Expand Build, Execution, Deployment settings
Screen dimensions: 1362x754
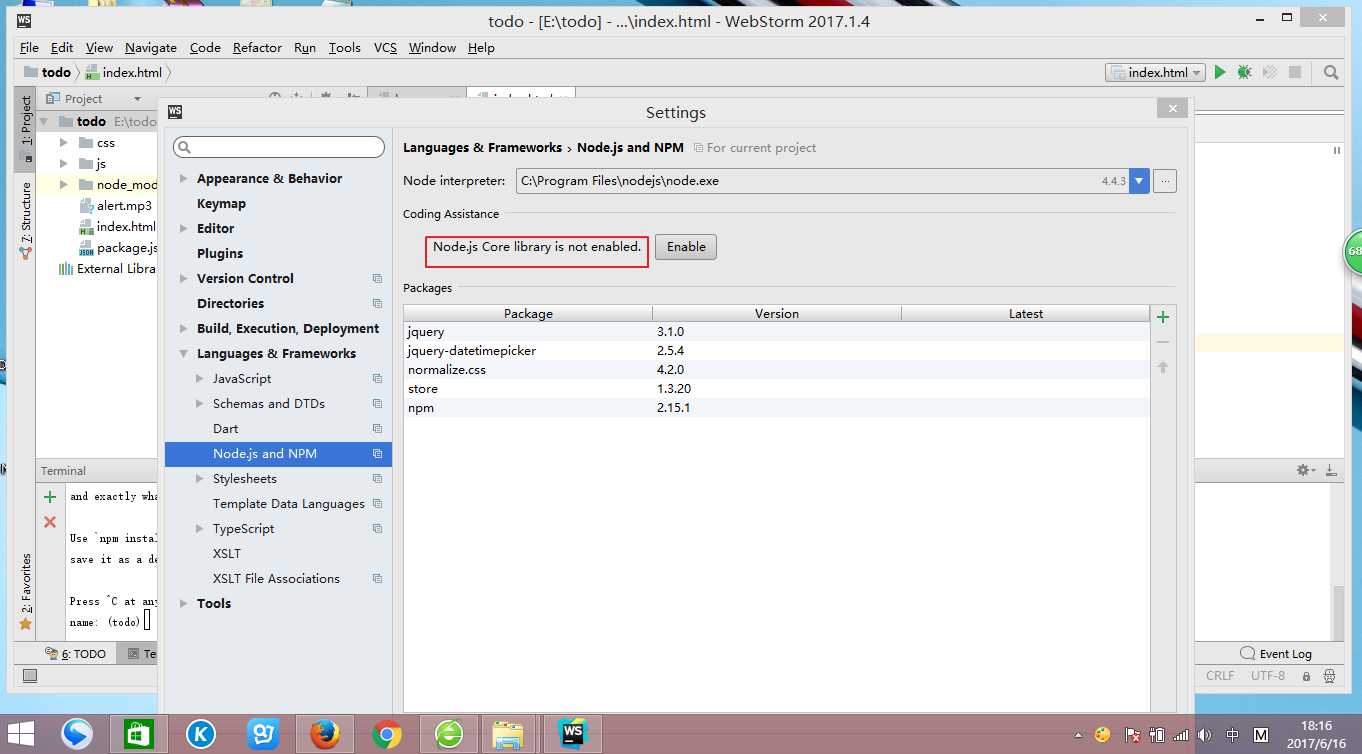[x=183, y=329]
